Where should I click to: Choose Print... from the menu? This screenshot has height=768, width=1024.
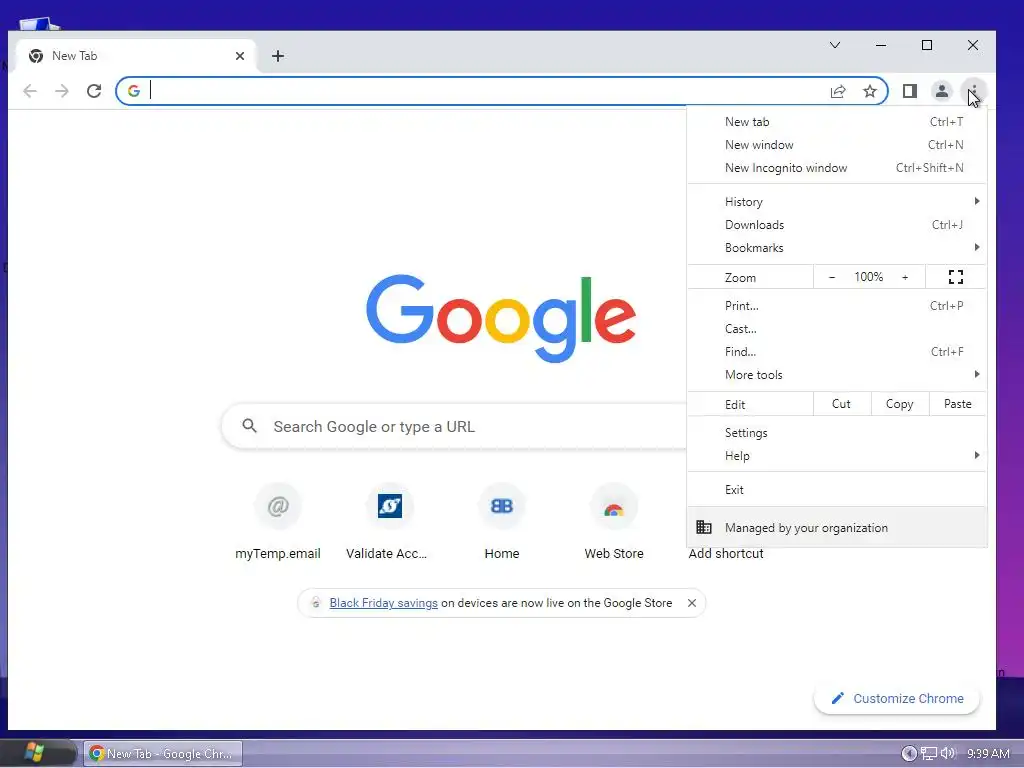(837, 306)
